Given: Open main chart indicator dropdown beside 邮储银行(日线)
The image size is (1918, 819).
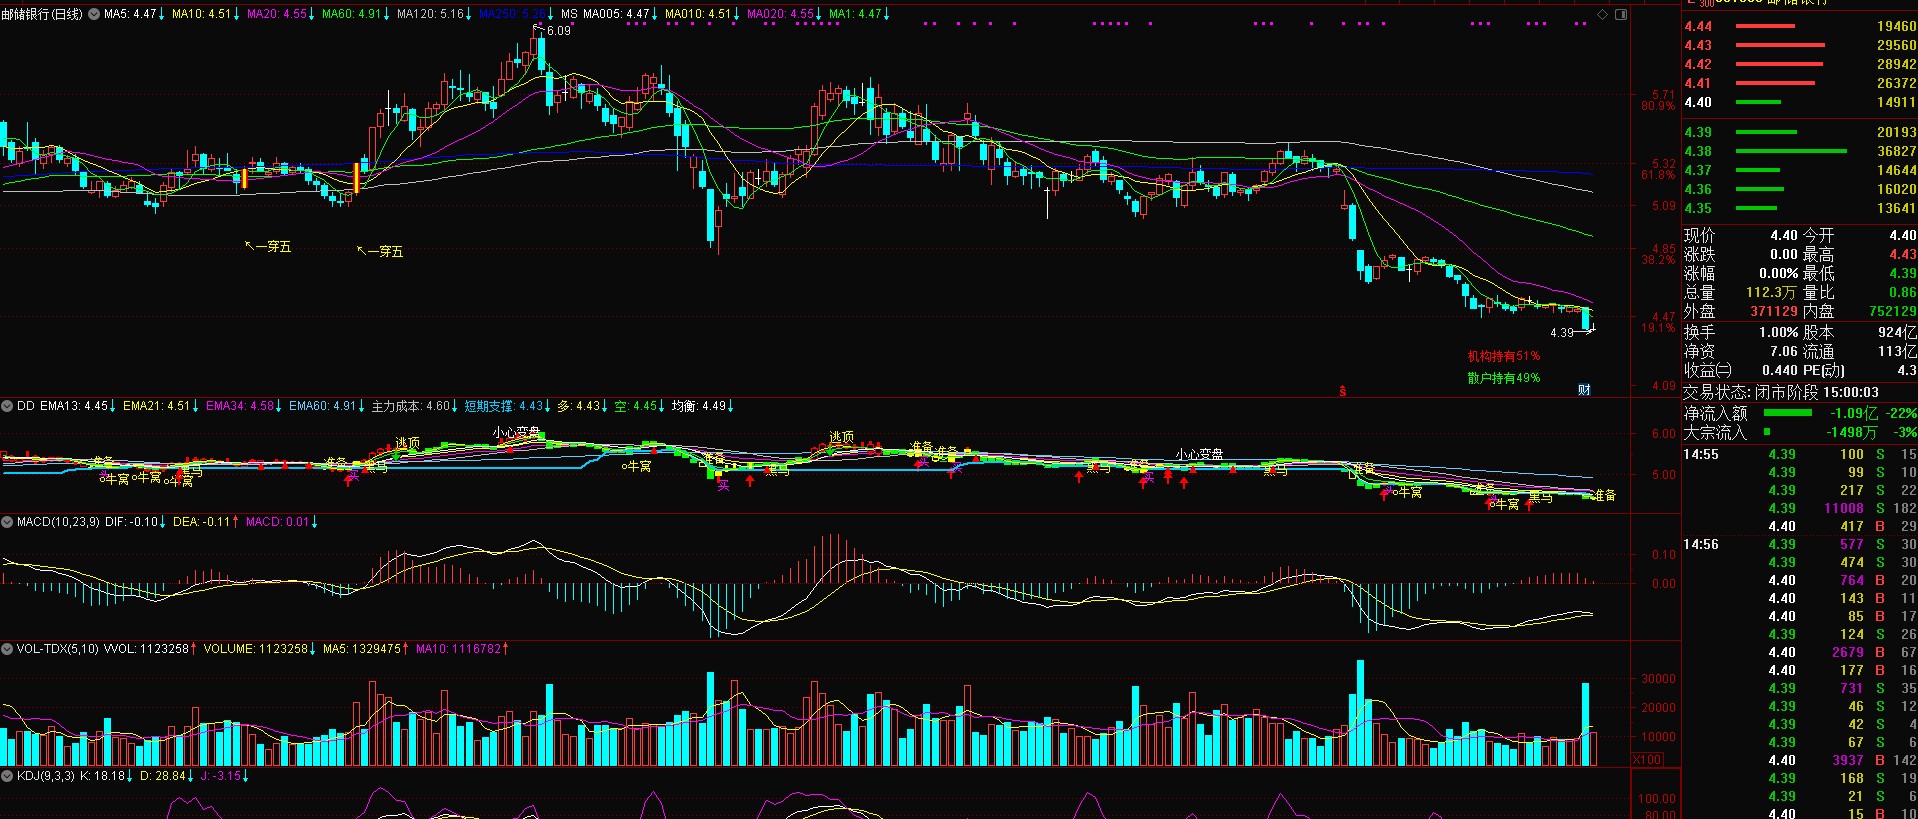Looking at the screenshot, I should [94, 14].
